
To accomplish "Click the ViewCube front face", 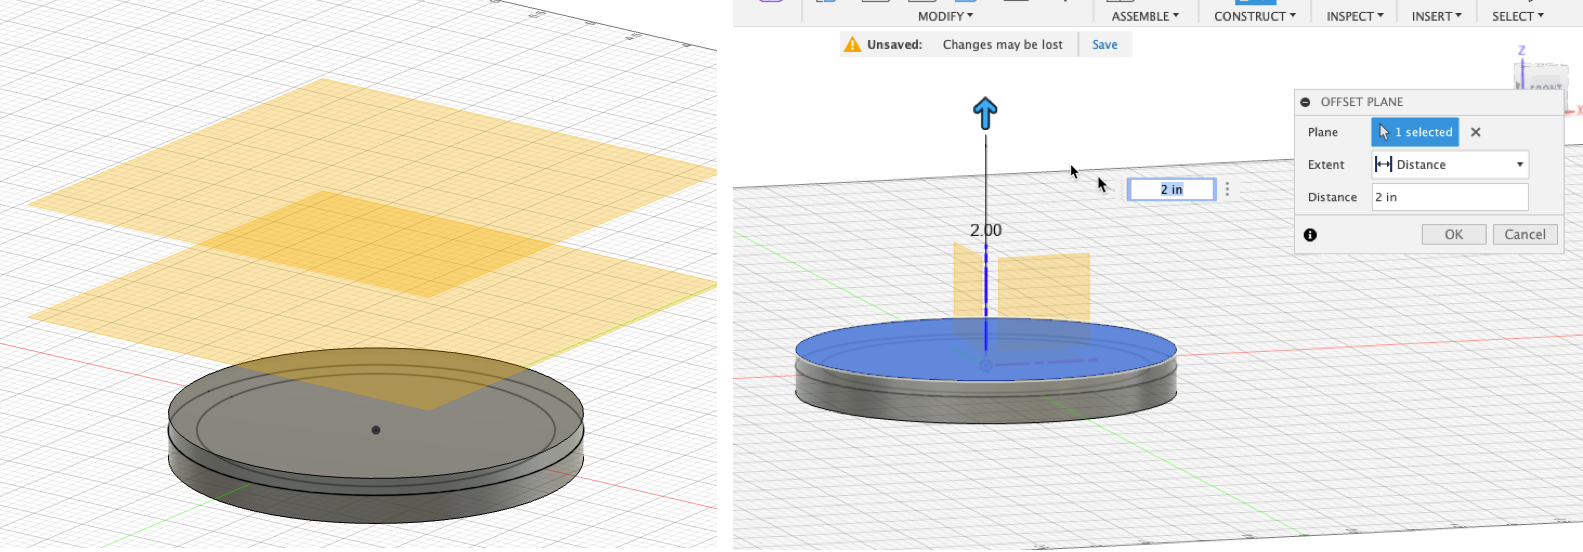I will (1545, 85).
